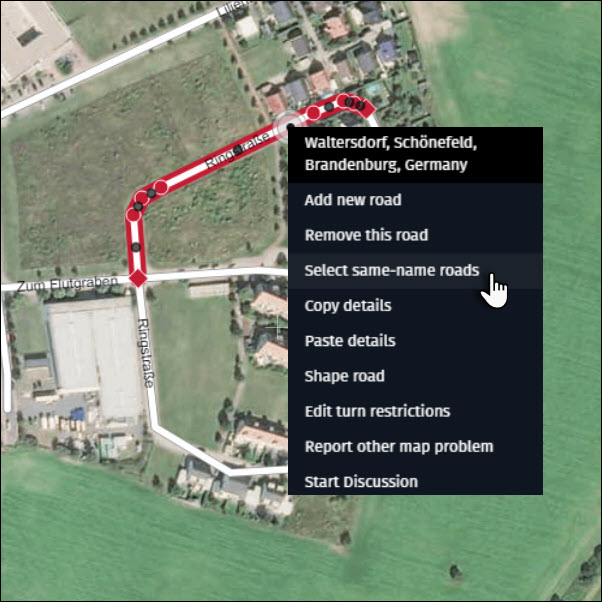Click the red diamond junction at Zum Flutgraben
Viewport: 602px width, 602px height.
(137, 278)
